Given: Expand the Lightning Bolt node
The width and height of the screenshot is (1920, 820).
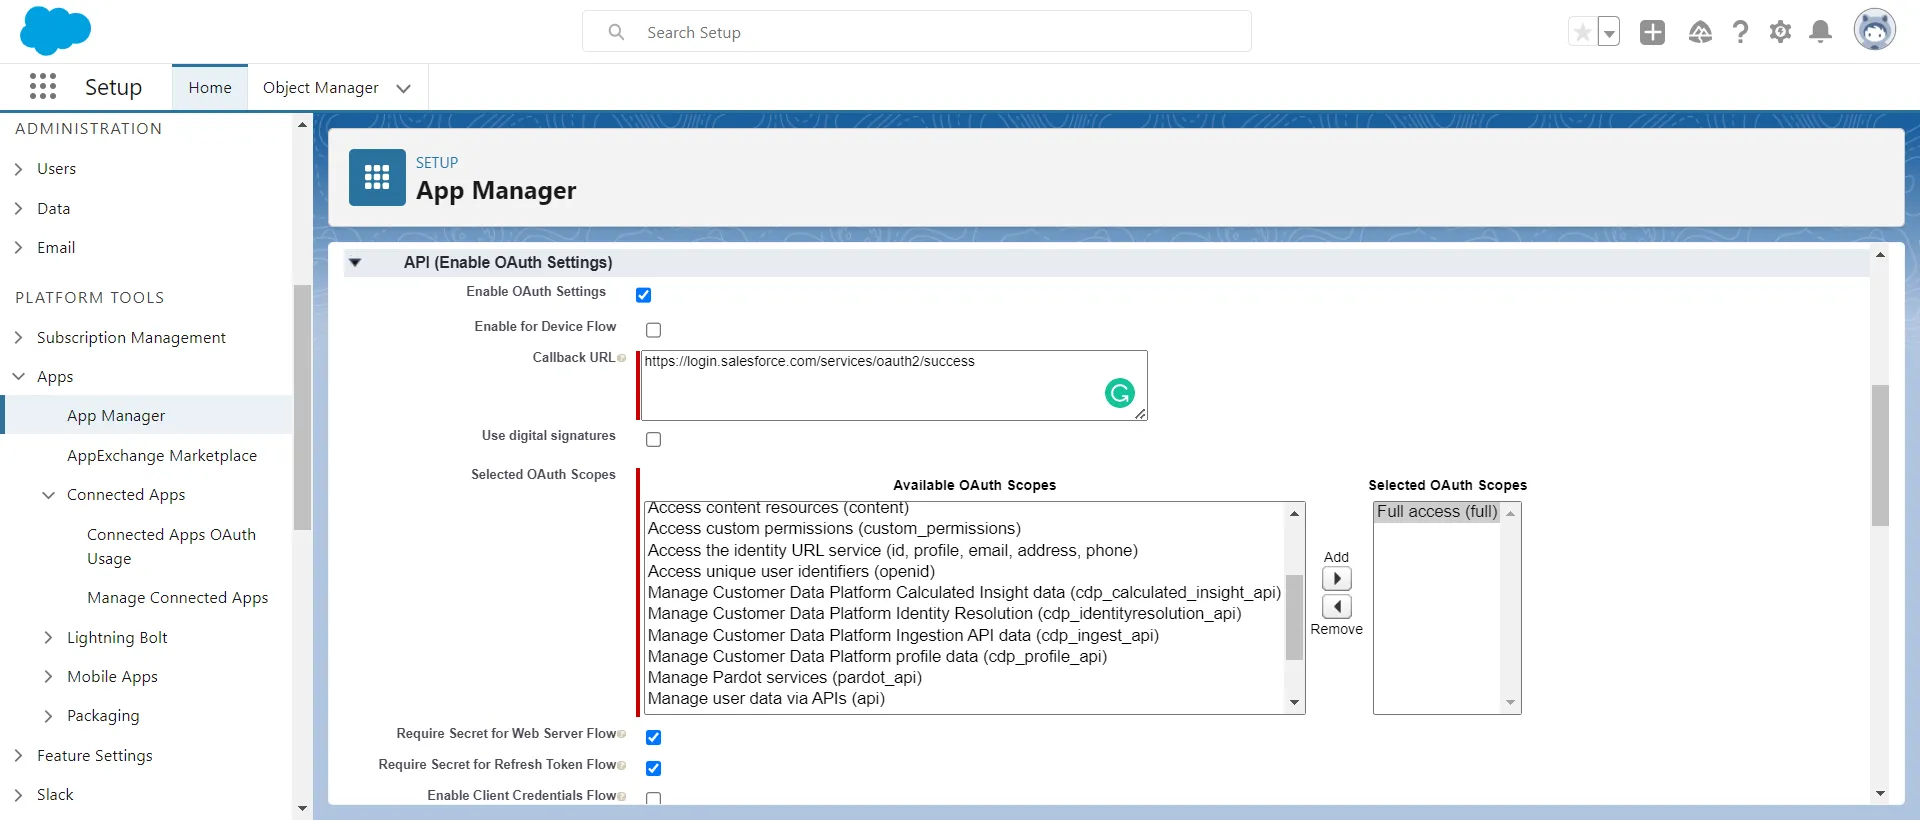Looking at the screenshot, I should pyautogui.click(x=48, y=638).
